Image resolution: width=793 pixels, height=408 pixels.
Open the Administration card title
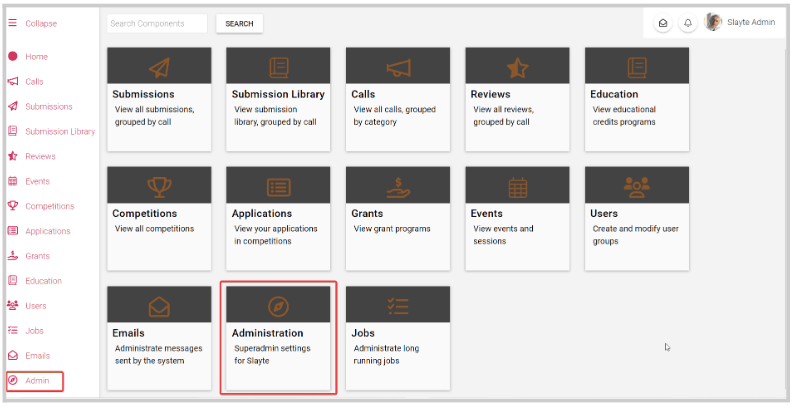coord(268,333)
